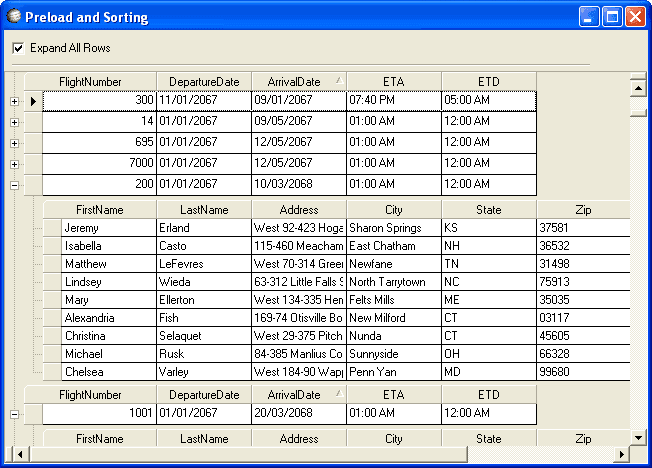Select city Sharon Springs cell

click(x=394, y=228)
